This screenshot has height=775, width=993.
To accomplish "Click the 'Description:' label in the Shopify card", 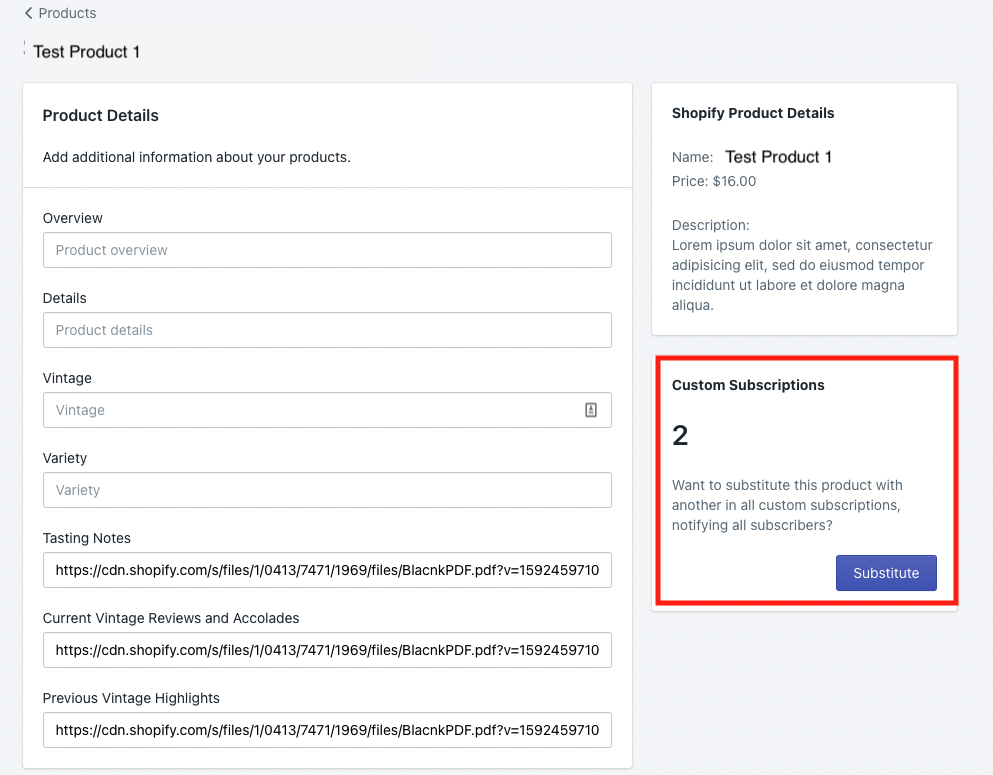I will click(x=711, y=225).
